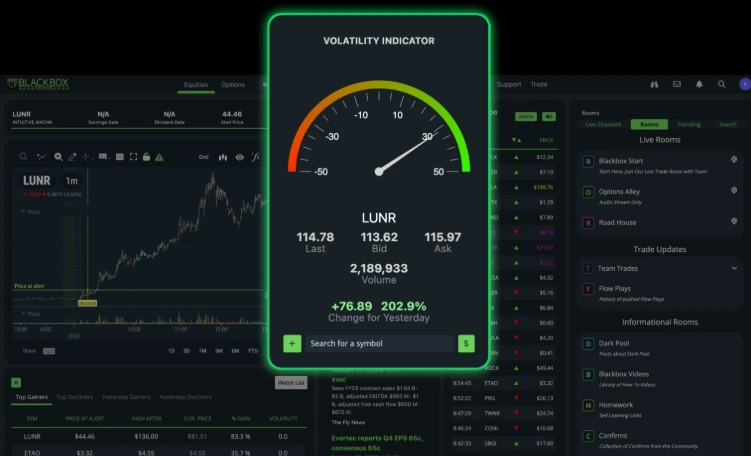
Task: Expand the Team Trades chevron
Action: click(734, 268)
